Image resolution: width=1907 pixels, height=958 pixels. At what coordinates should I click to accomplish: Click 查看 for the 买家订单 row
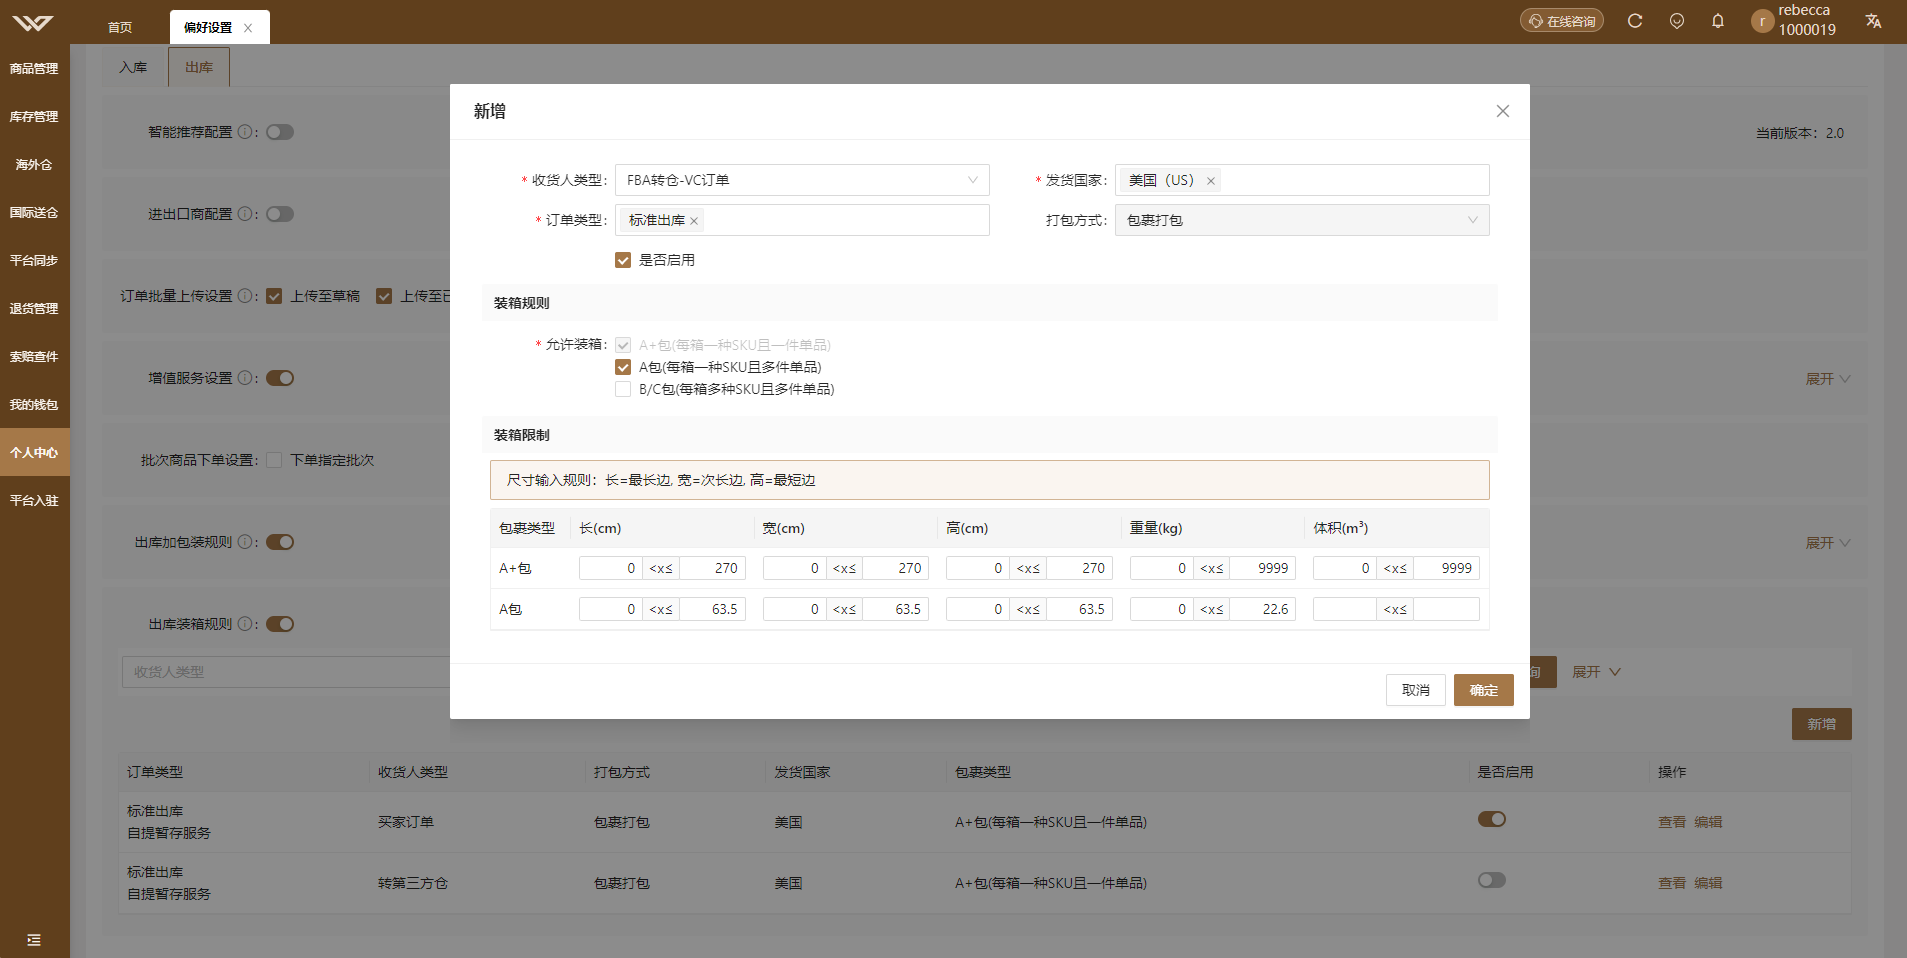tap(1672, 822)
